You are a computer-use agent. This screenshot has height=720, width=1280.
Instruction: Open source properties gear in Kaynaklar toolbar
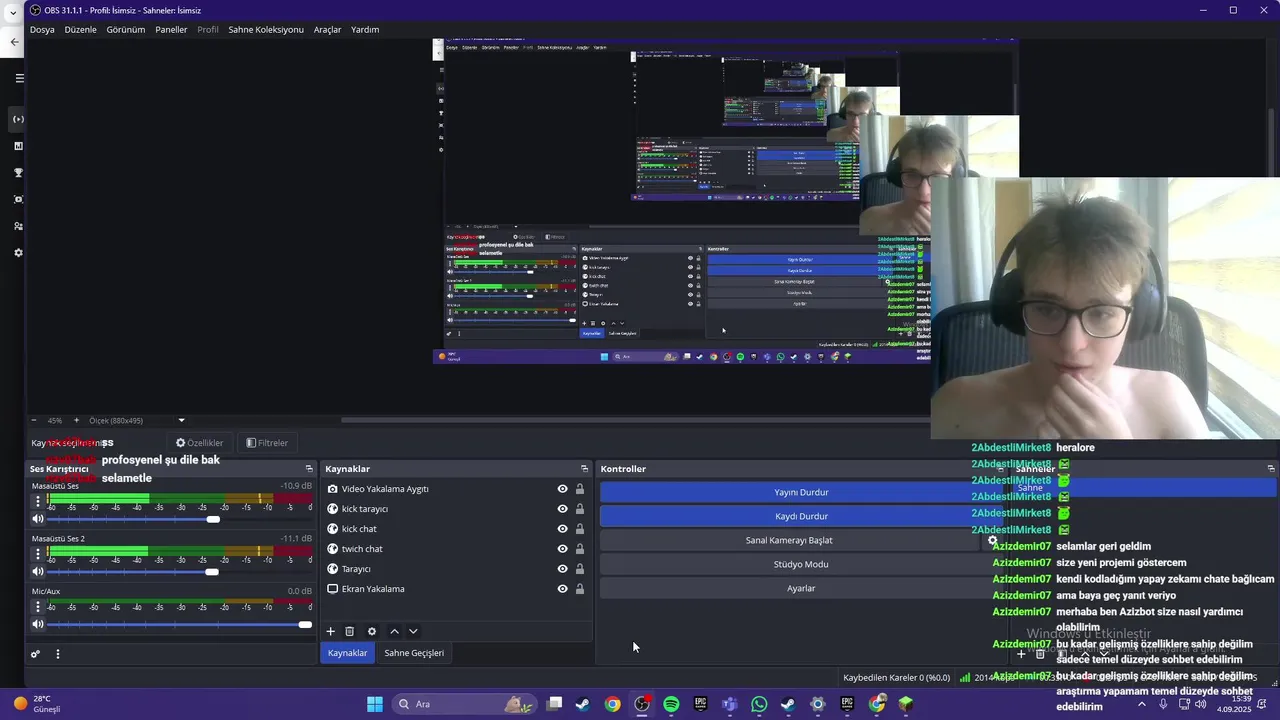[372, 631]
